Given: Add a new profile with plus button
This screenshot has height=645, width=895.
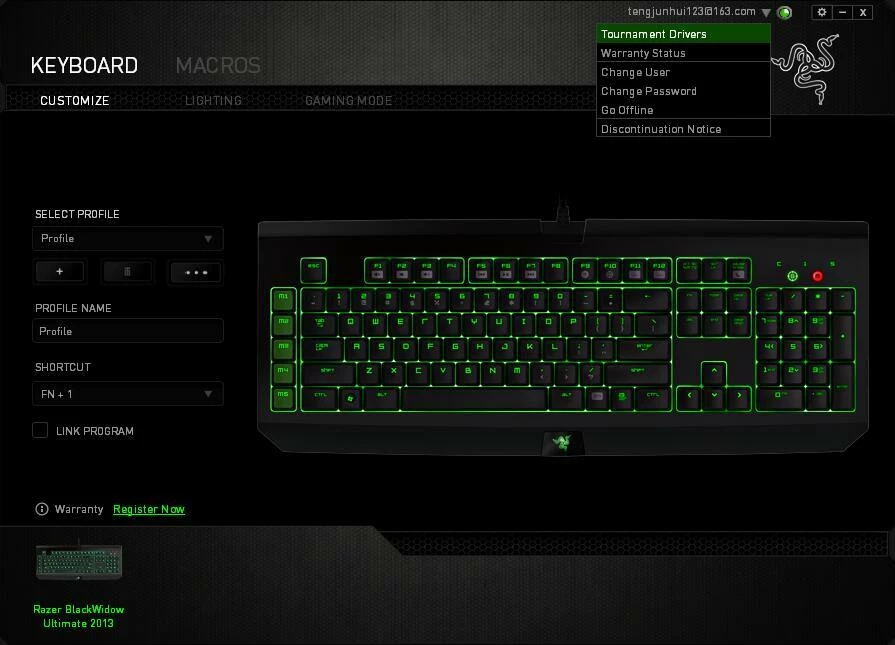Looking at the screenshot, I should (60, 272).
